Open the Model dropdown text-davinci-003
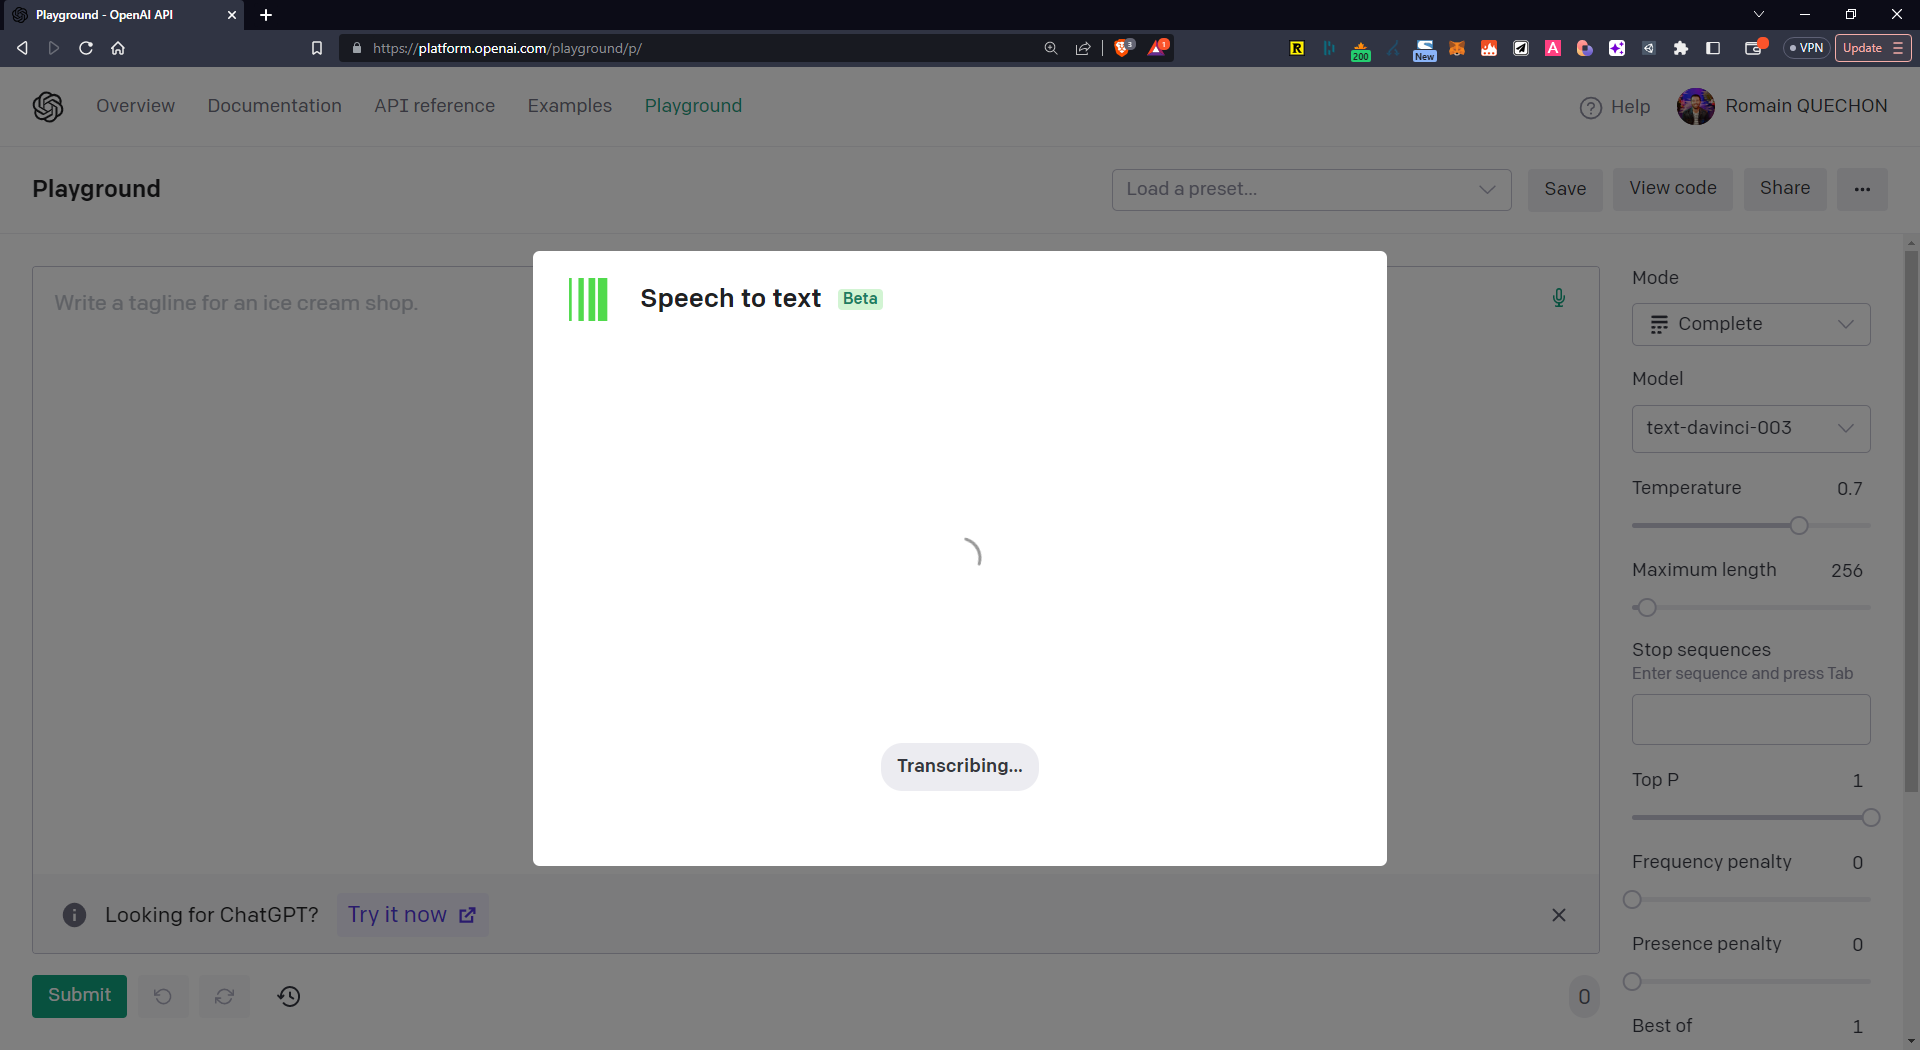 (x=1750, y=428)
